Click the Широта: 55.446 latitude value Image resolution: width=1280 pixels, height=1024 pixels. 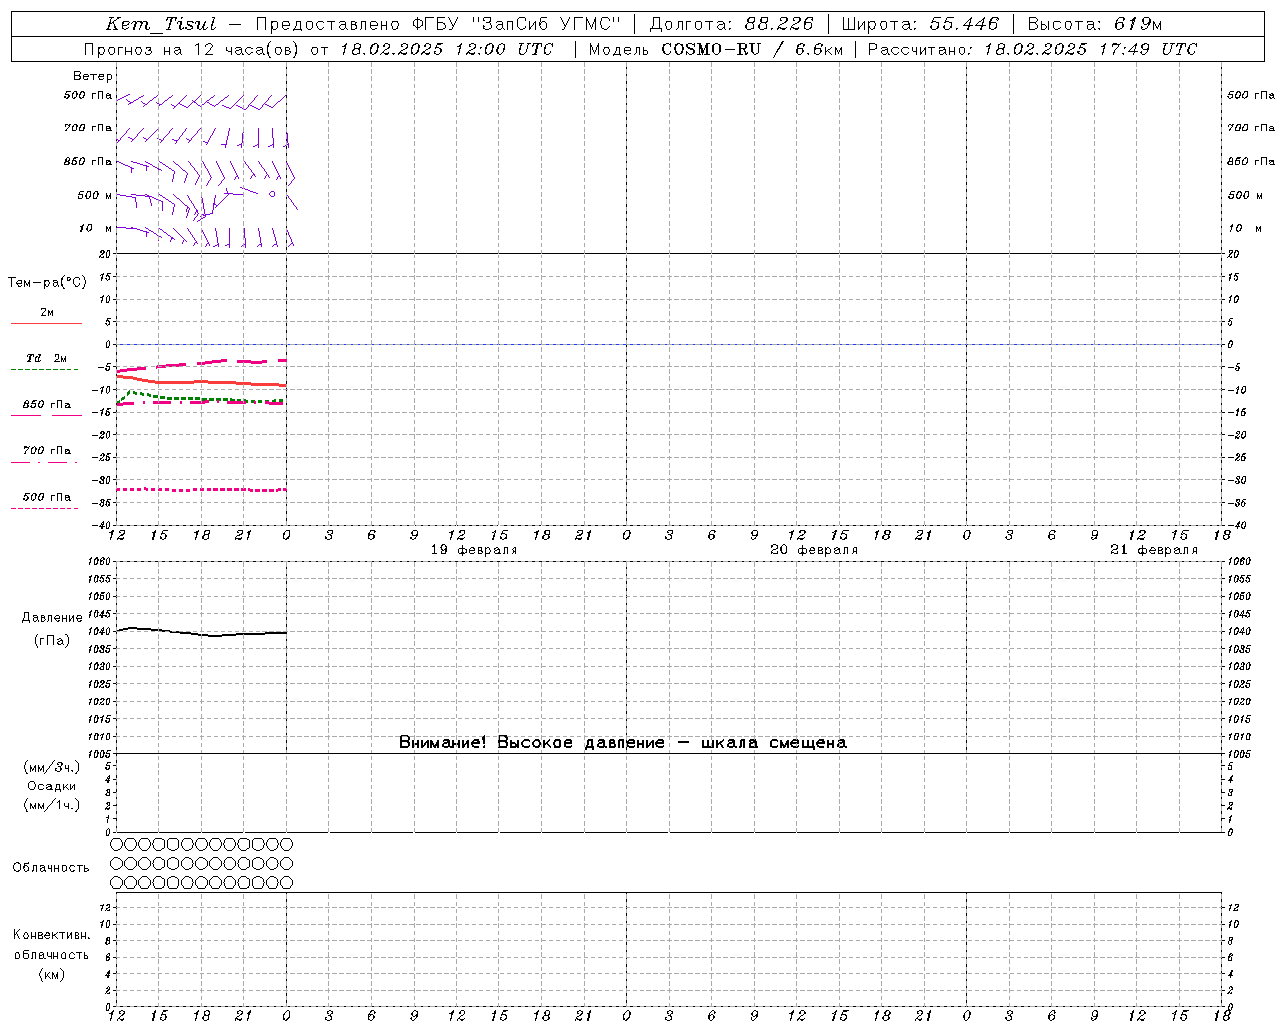920,24
